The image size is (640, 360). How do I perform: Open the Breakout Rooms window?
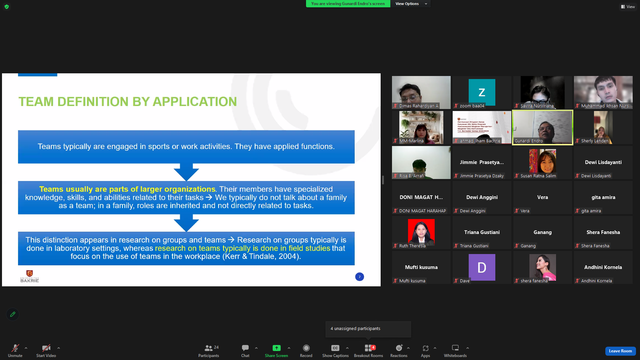point(369,350)
